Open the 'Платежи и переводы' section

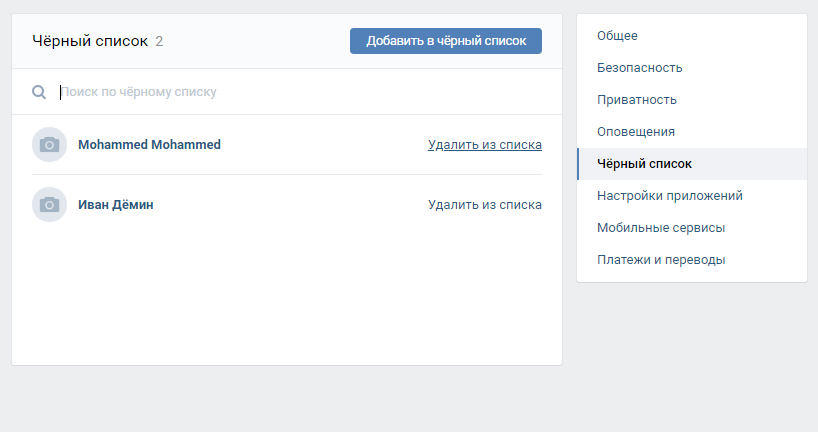tap(660, 260)
